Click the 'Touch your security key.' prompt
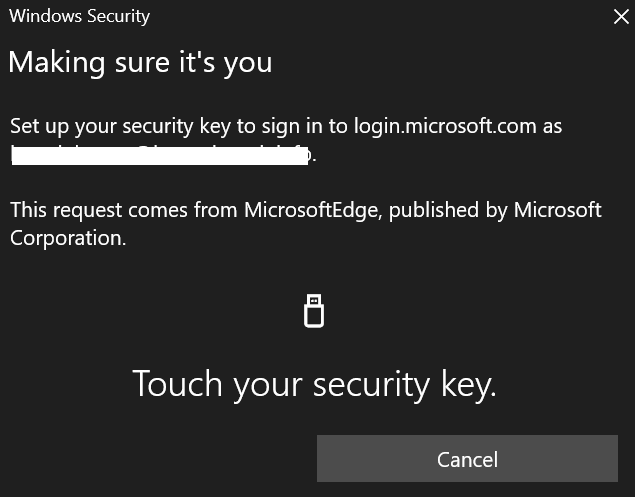The width and height of the screenshot is (635, 497). (314, 384)
